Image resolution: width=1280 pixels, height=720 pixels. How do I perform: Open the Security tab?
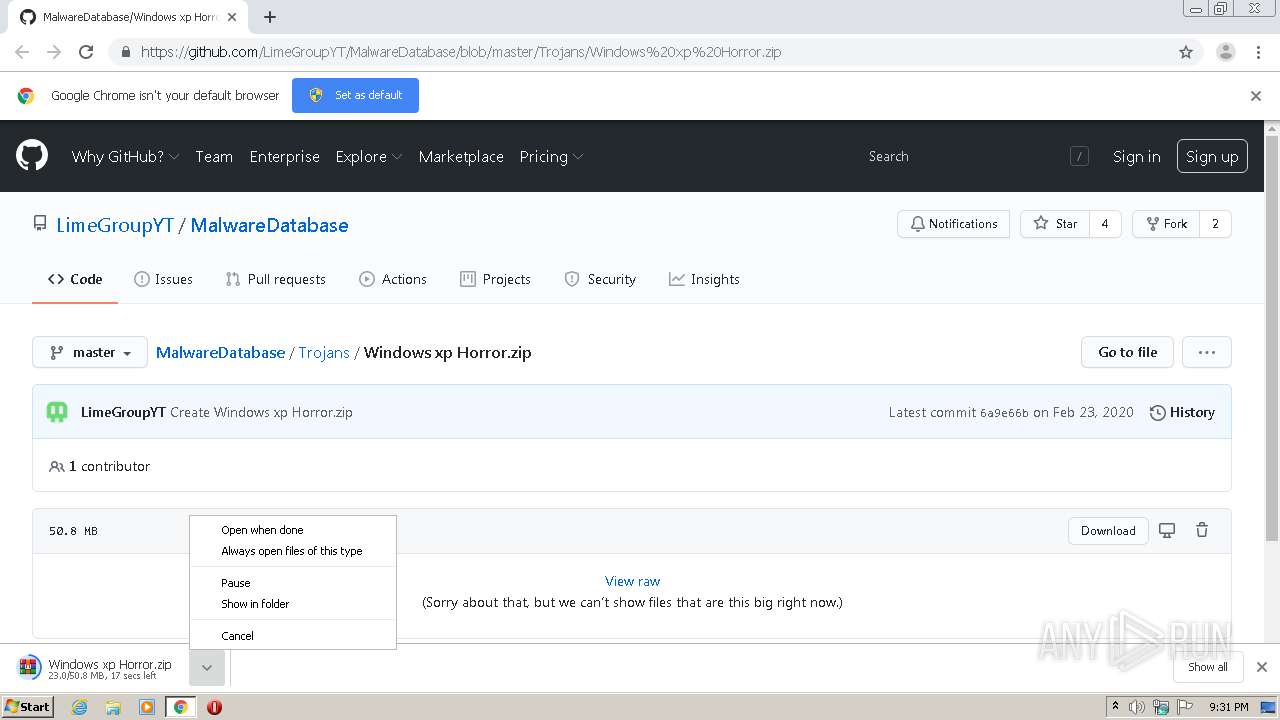(x=600, y=279)
